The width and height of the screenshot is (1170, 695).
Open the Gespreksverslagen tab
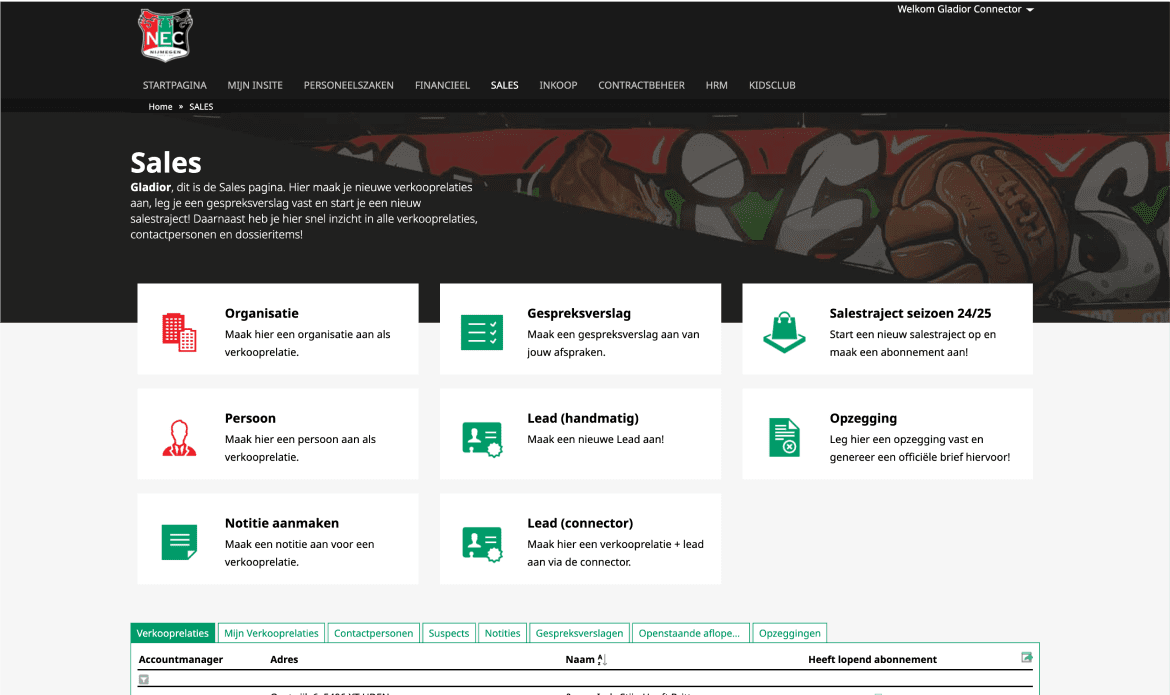(x=579, y=632)
